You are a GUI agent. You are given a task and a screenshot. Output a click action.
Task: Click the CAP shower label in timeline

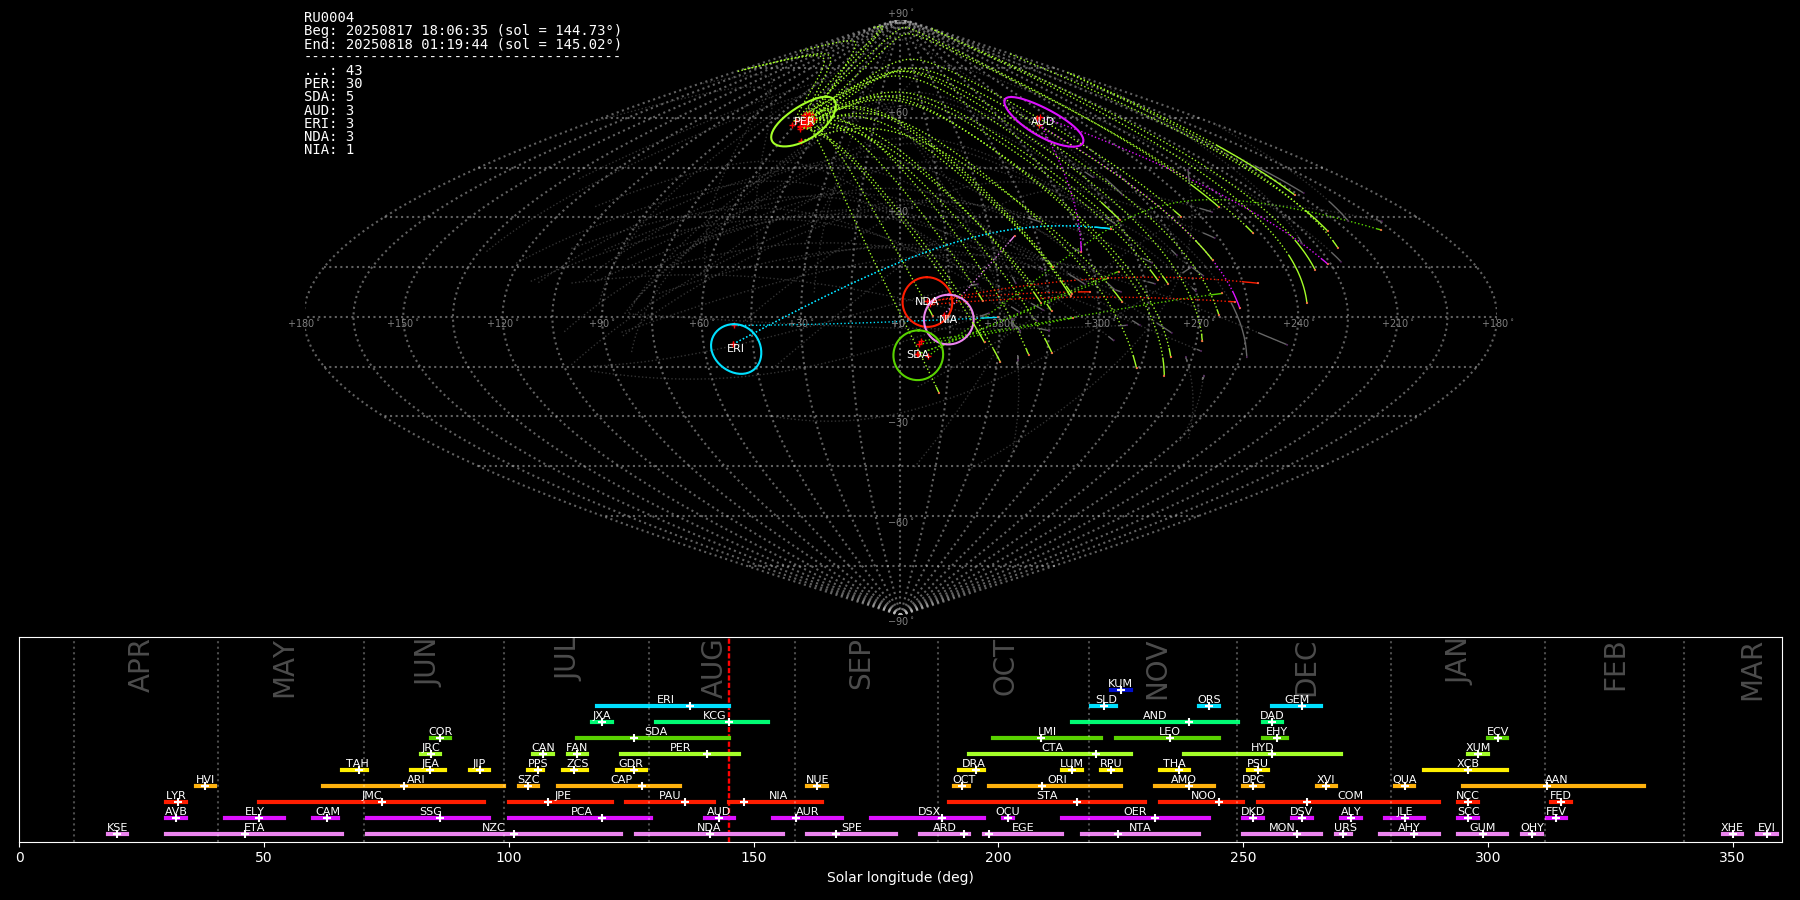[621, 780]
